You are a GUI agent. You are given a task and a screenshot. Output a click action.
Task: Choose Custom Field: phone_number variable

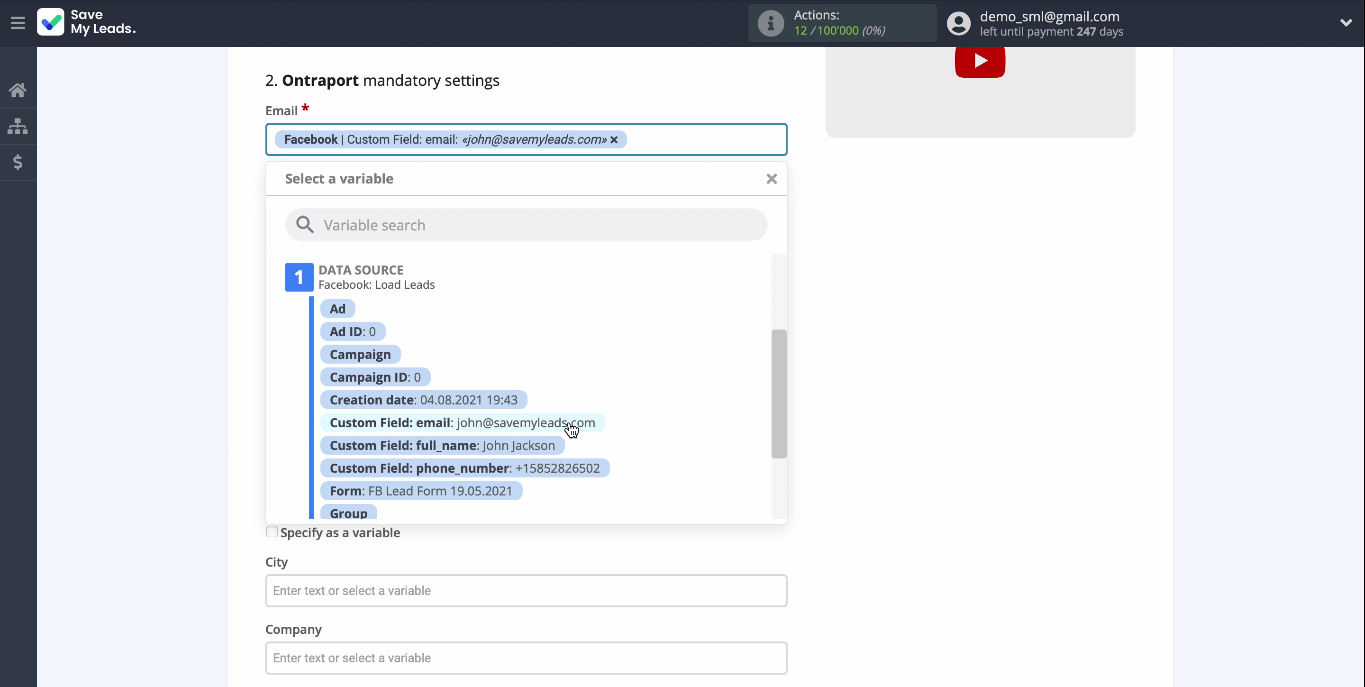465,469
